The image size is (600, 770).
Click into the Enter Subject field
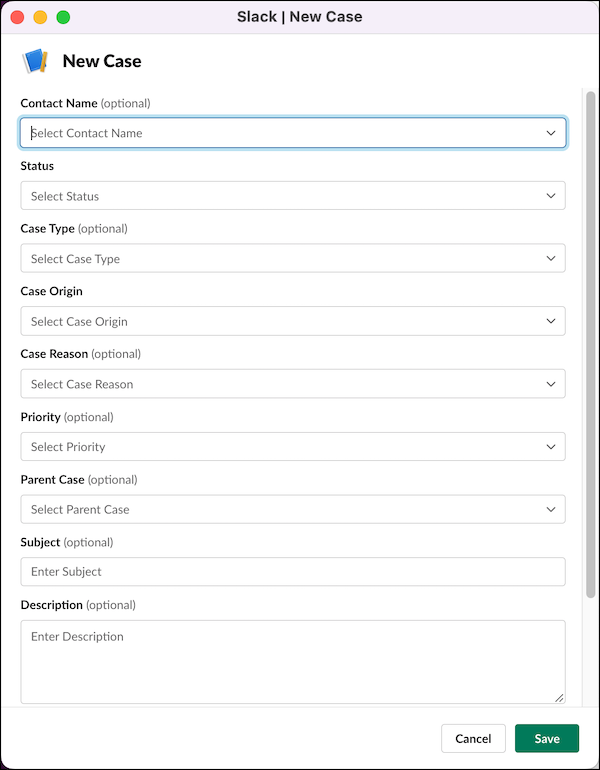point(293,572)
